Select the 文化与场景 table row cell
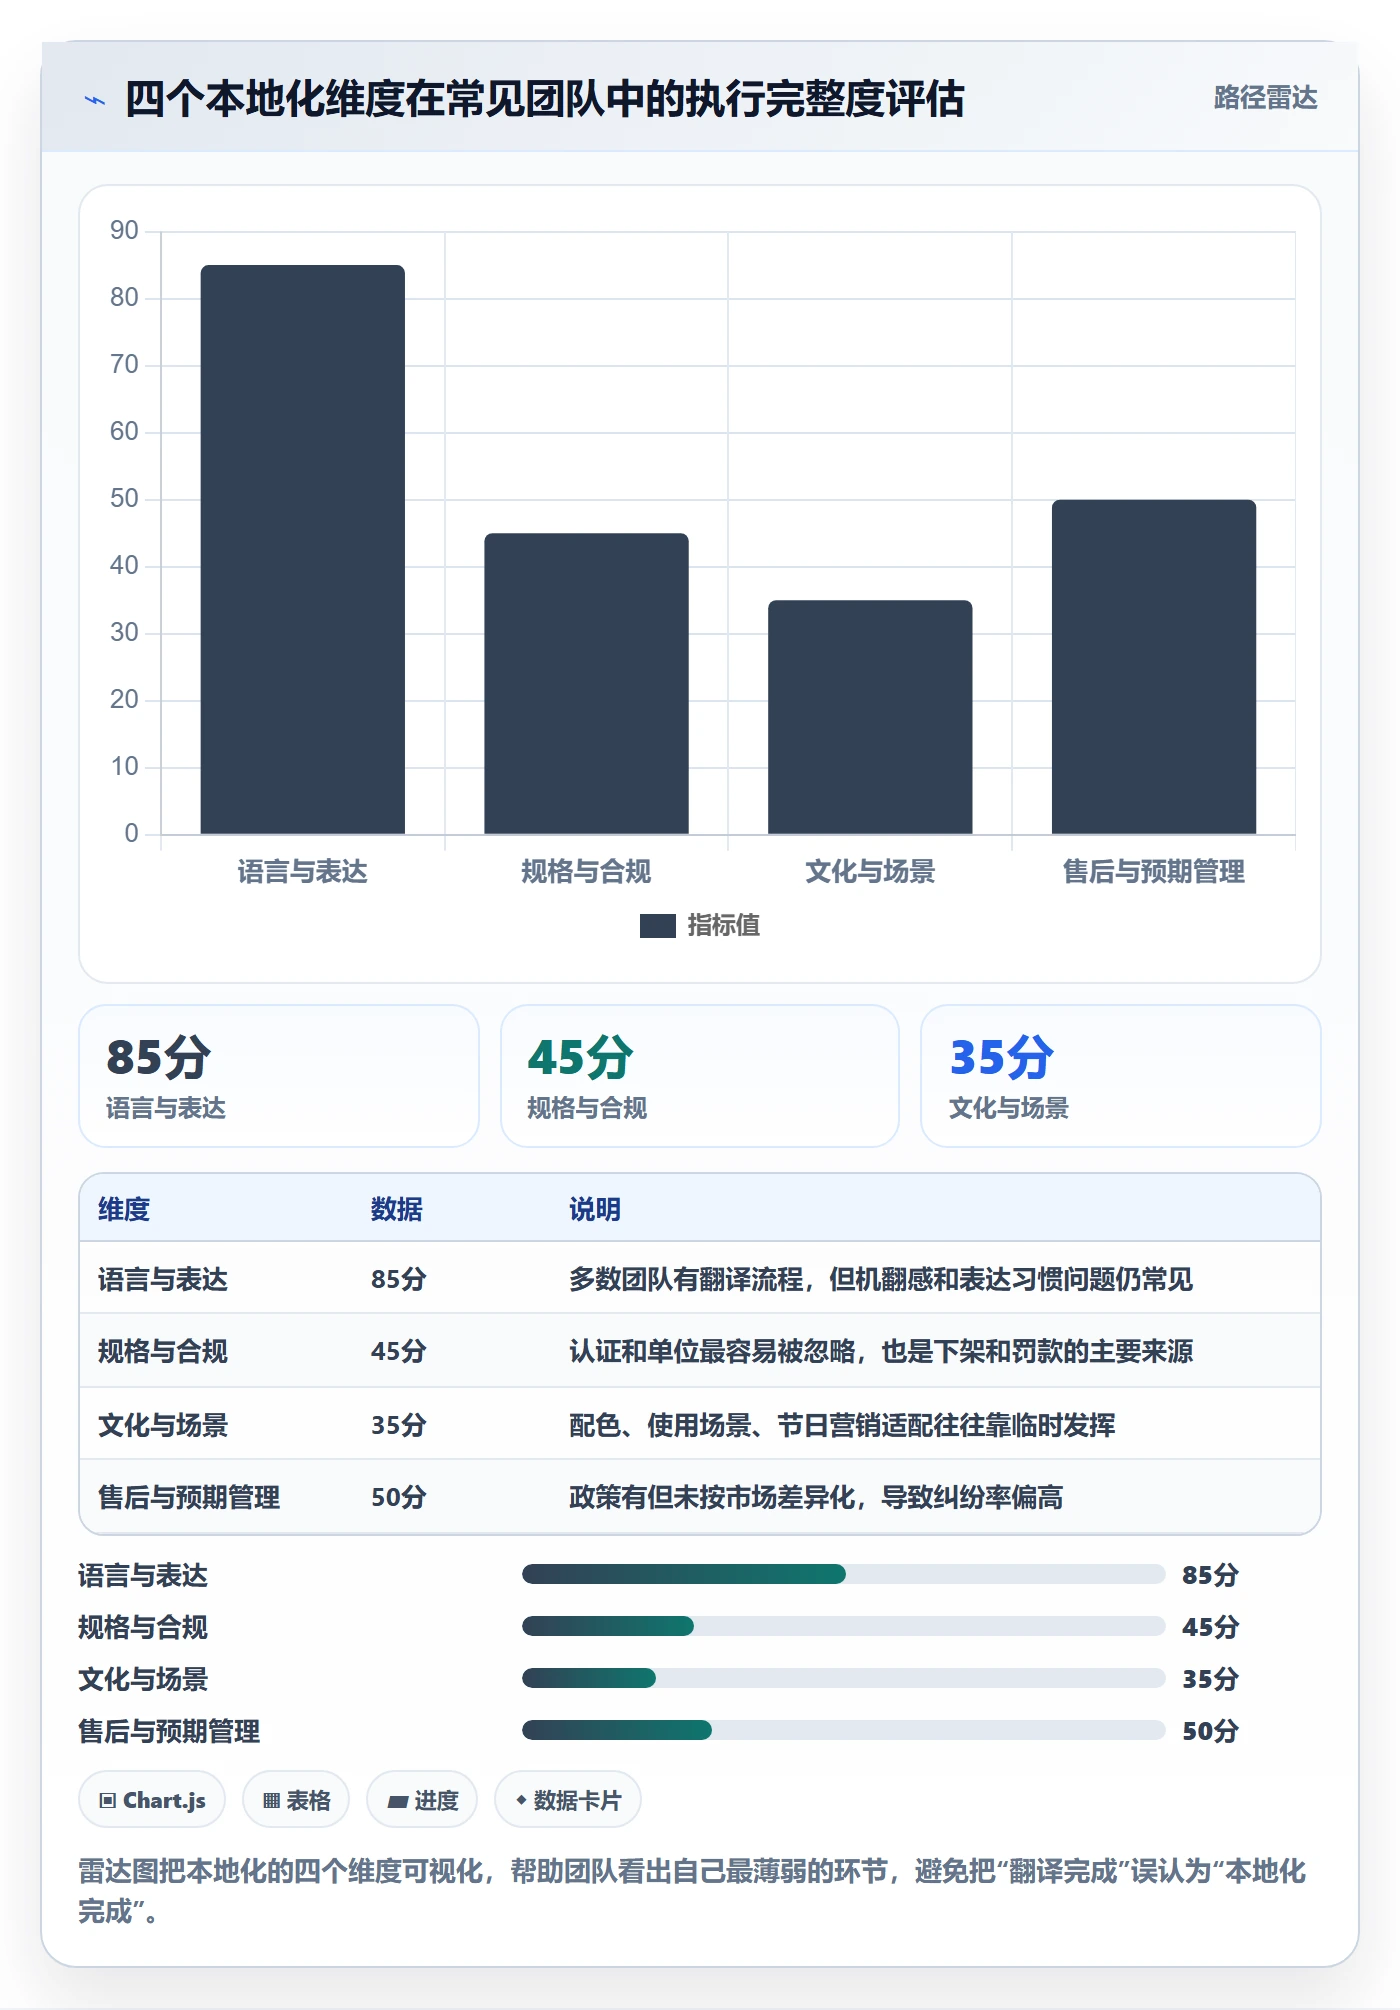Viewport: 1400px width, 2010px height. coord(163,1424)
